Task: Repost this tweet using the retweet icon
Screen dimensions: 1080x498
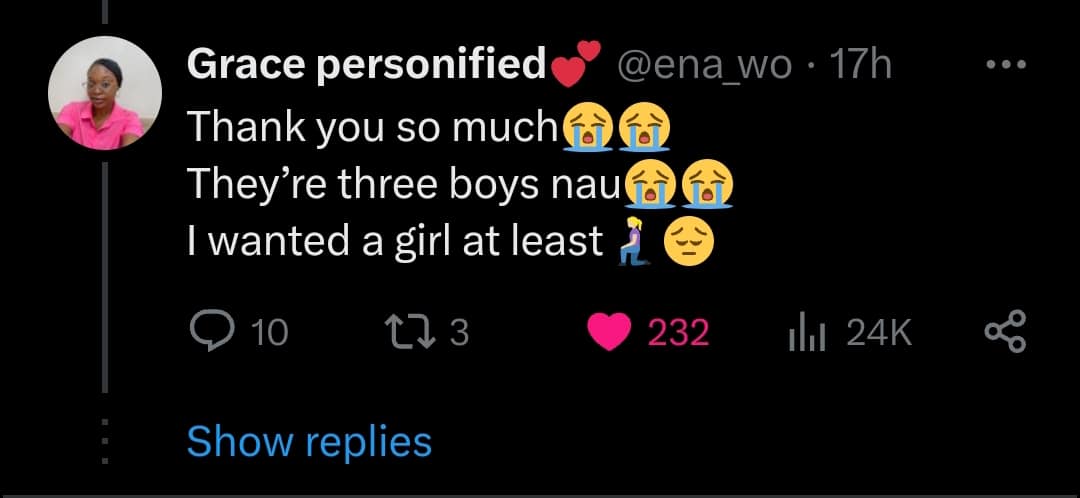Action: point(411,332)
